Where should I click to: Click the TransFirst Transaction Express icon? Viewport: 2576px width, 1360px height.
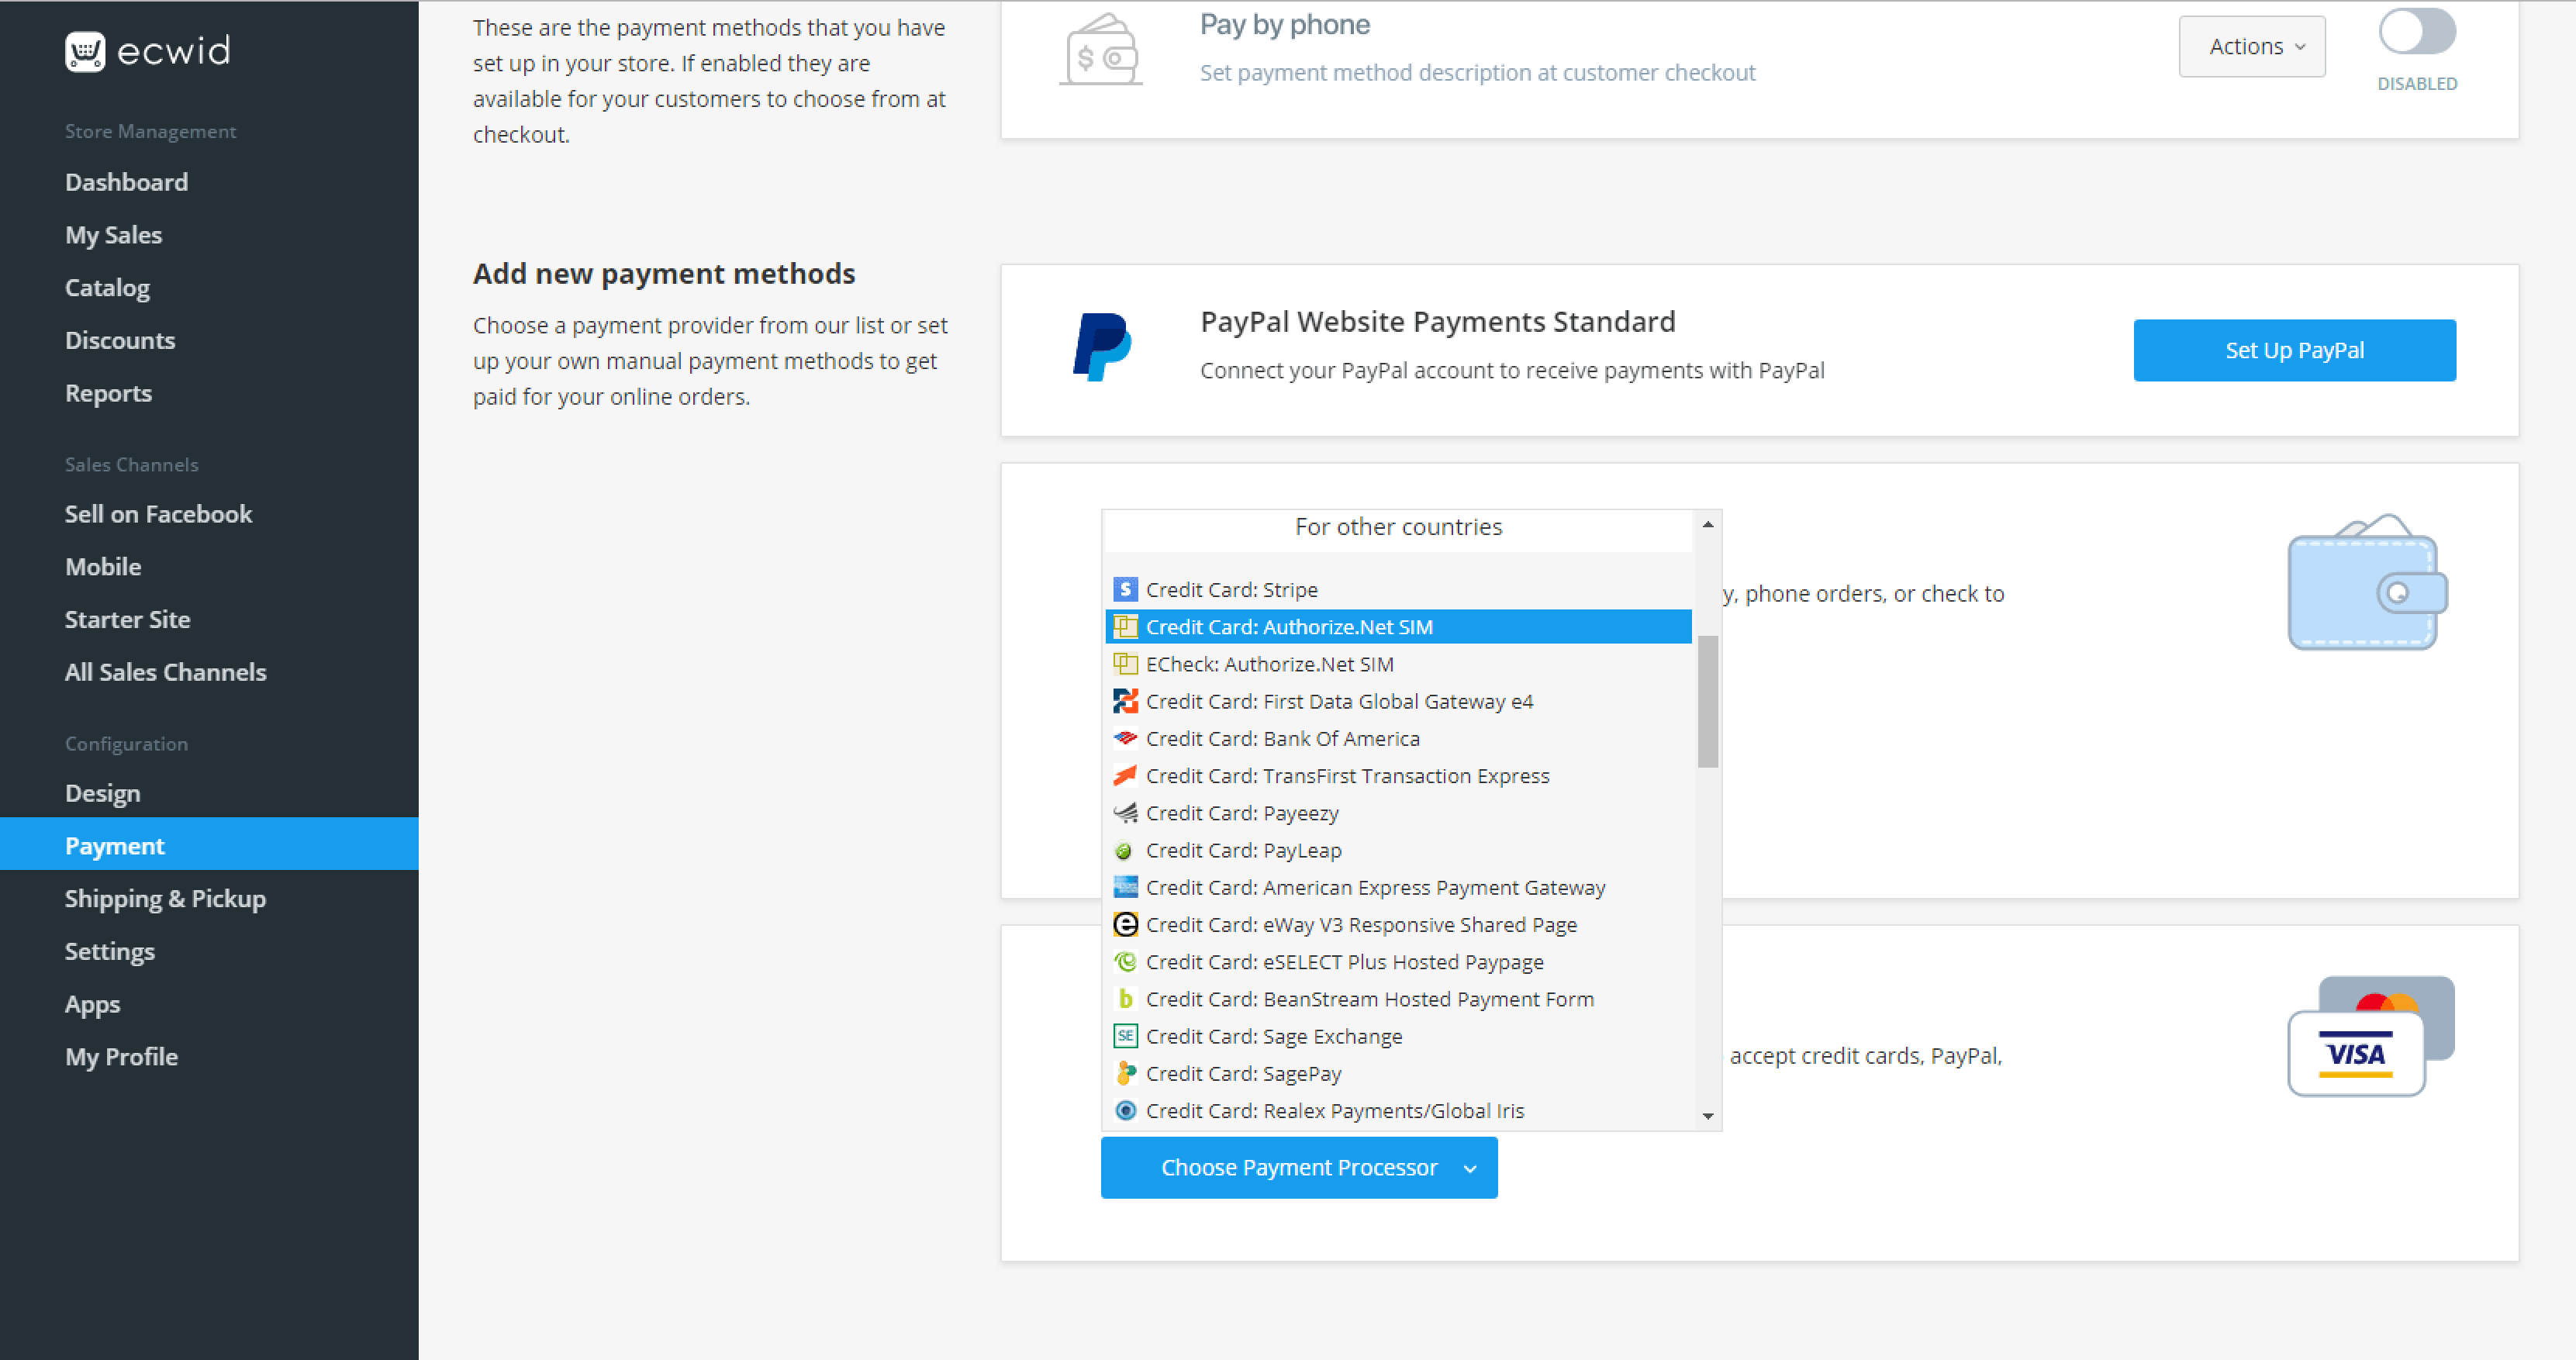(1125, 776)
